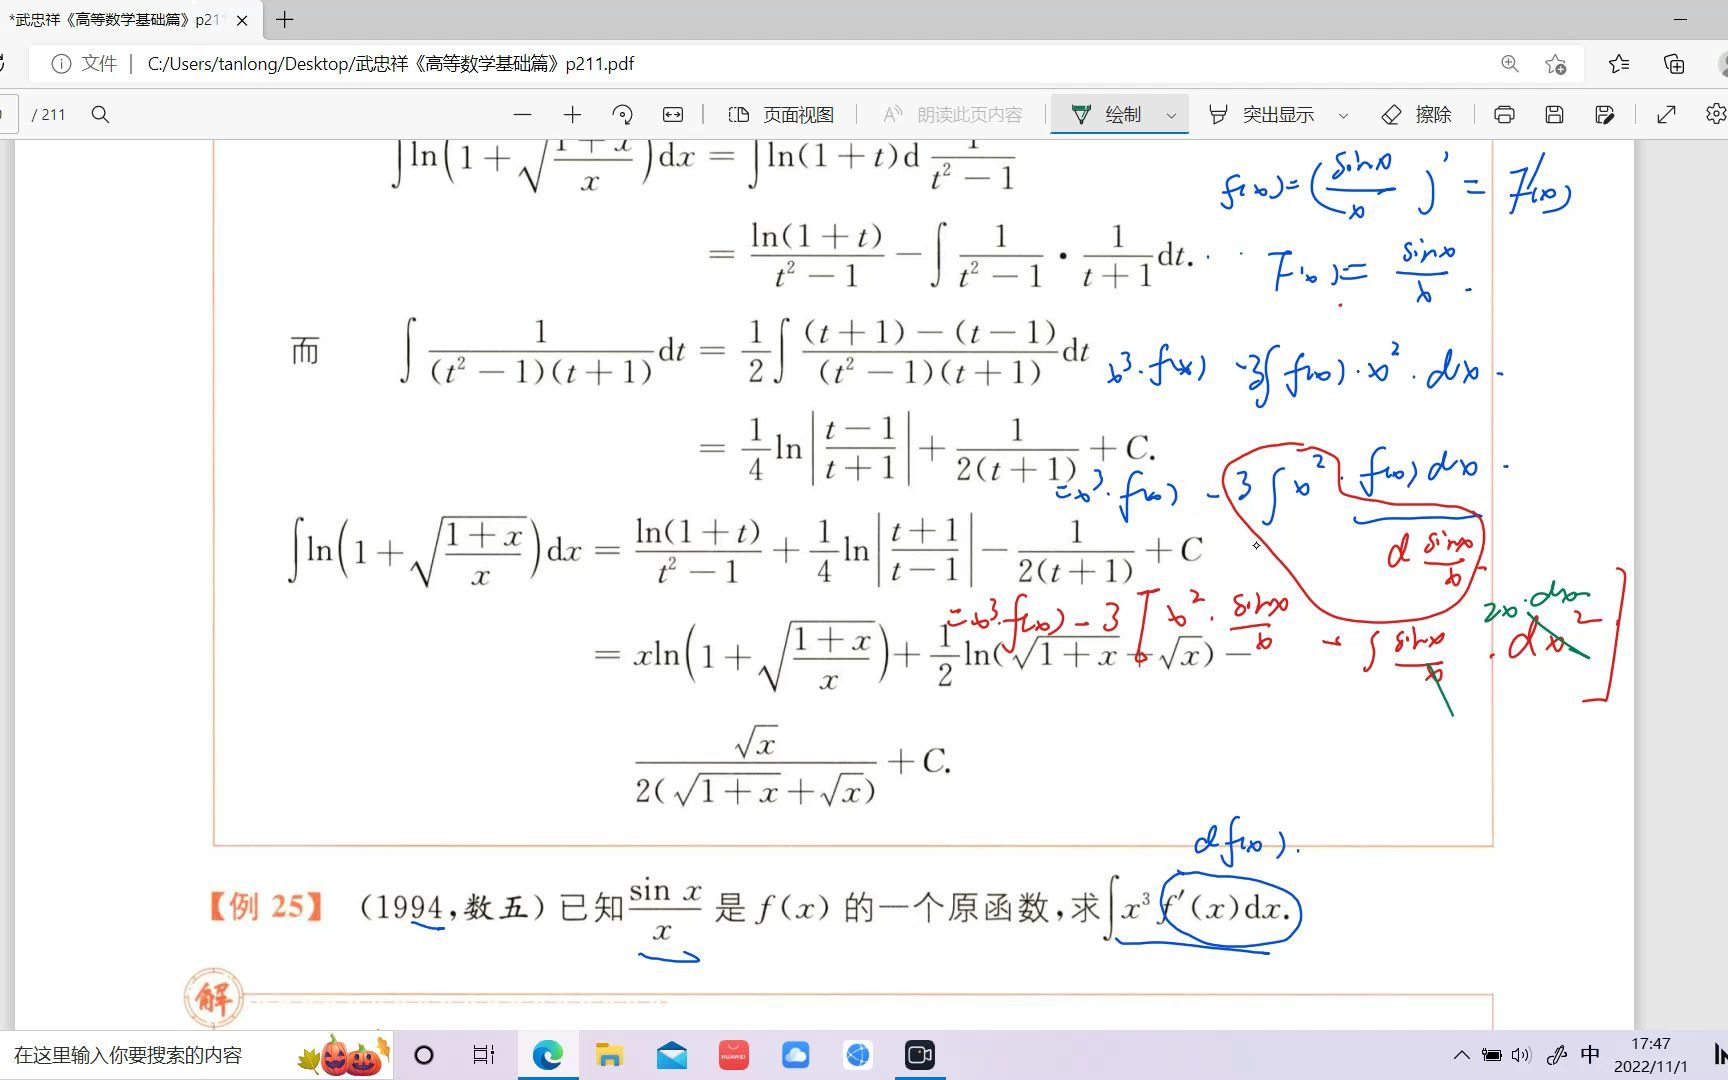Open the collections panel

click(1674, 64)
